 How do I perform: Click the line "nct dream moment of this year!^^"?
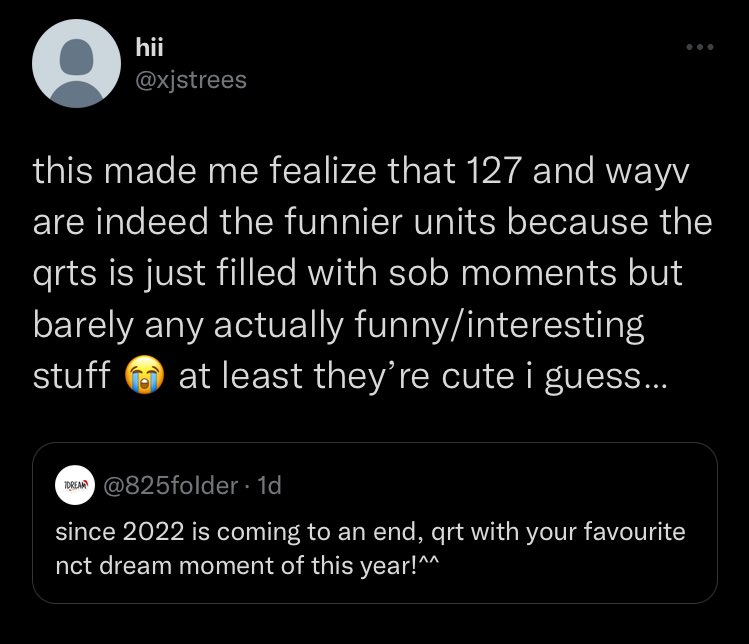[247, 566]
